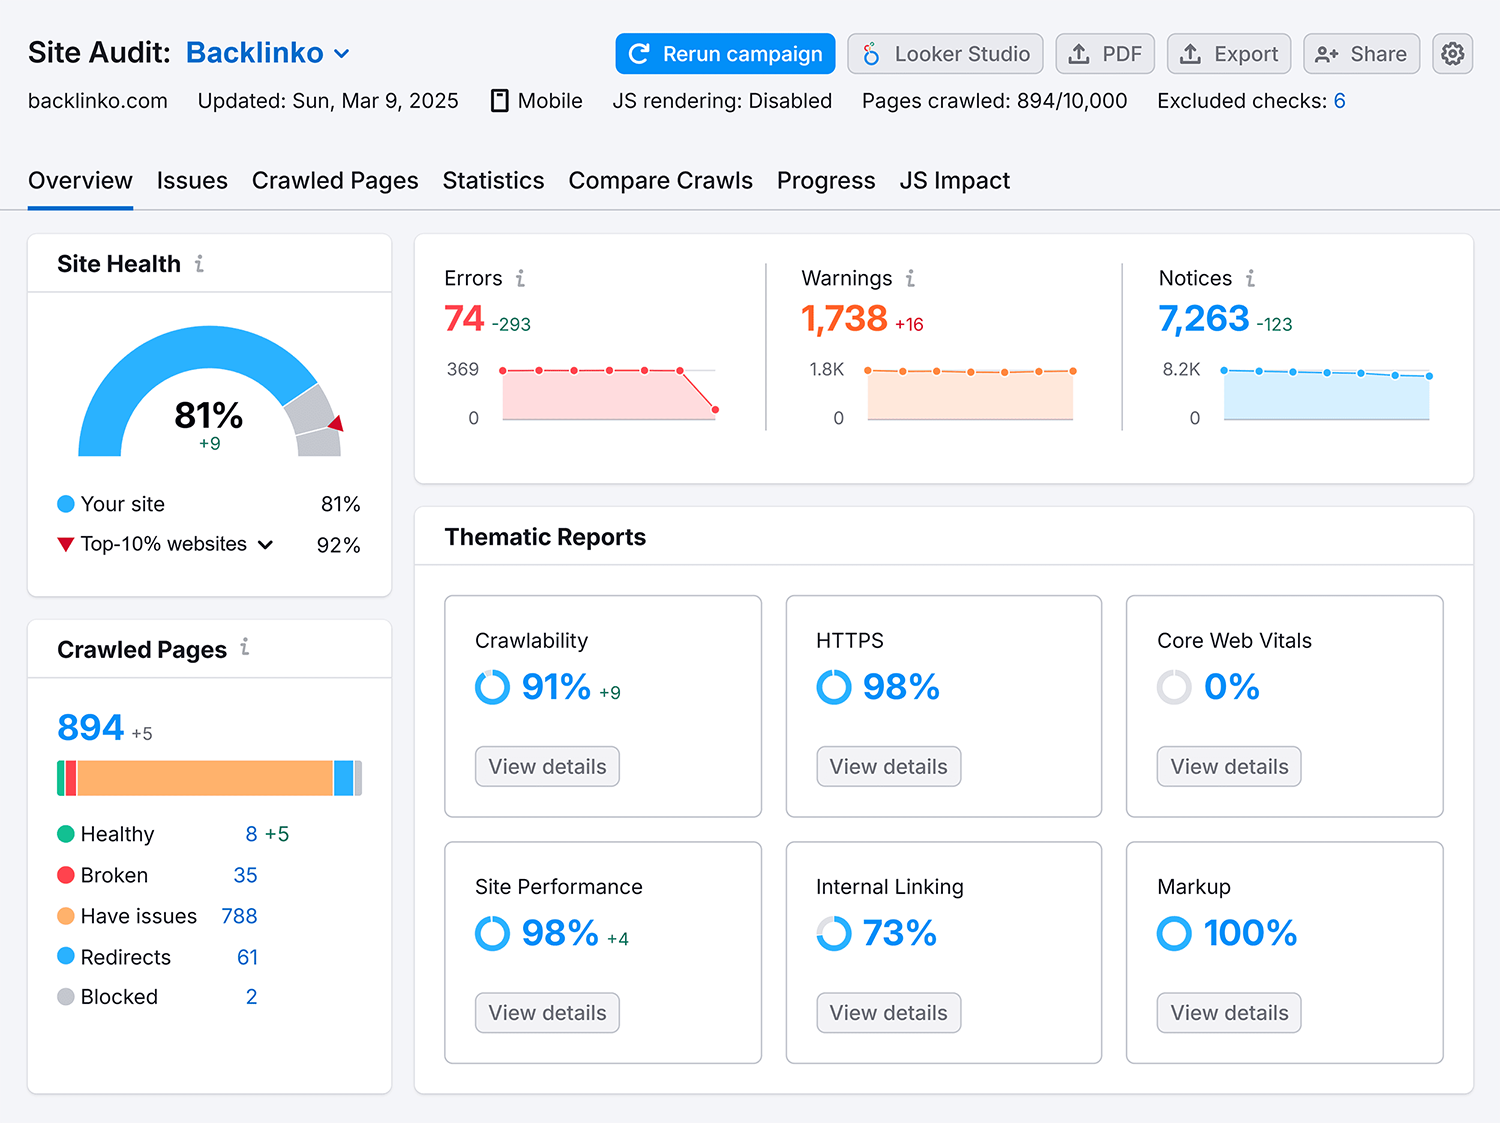View details for Site Performance
Viewport: 1500px width, 1123px height.
[547, 1013]
